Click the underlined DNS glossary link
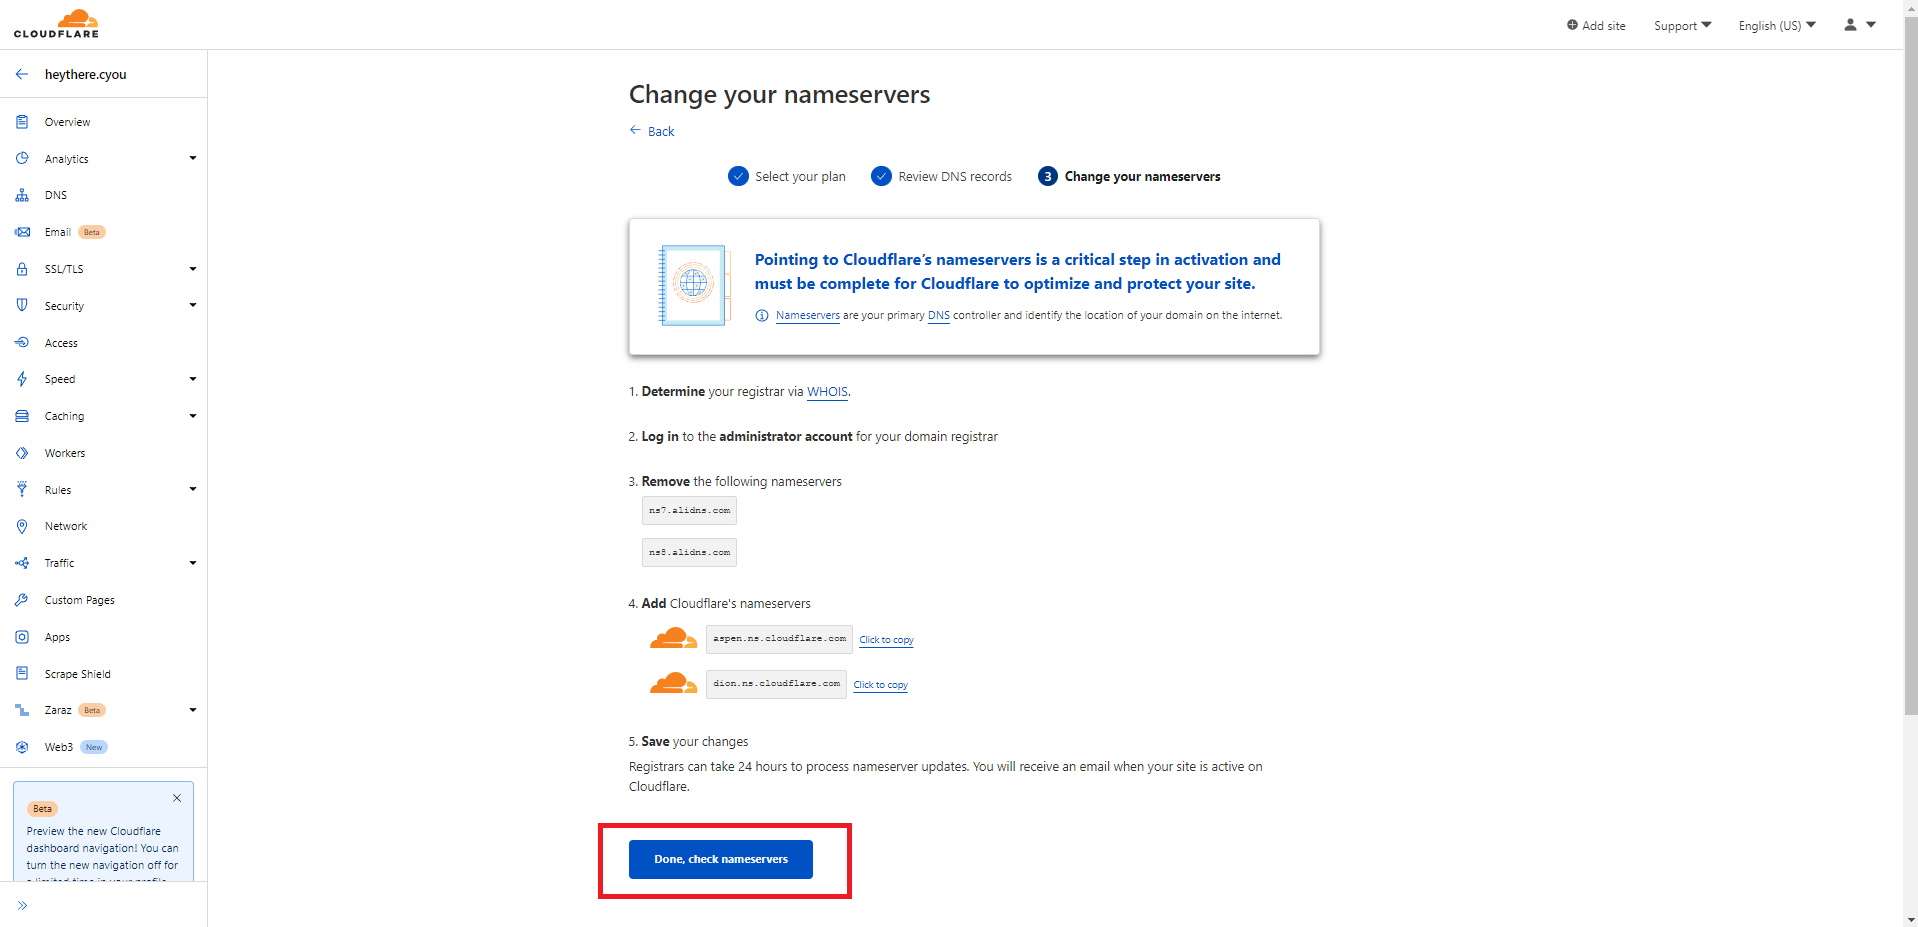 [939, 316]
